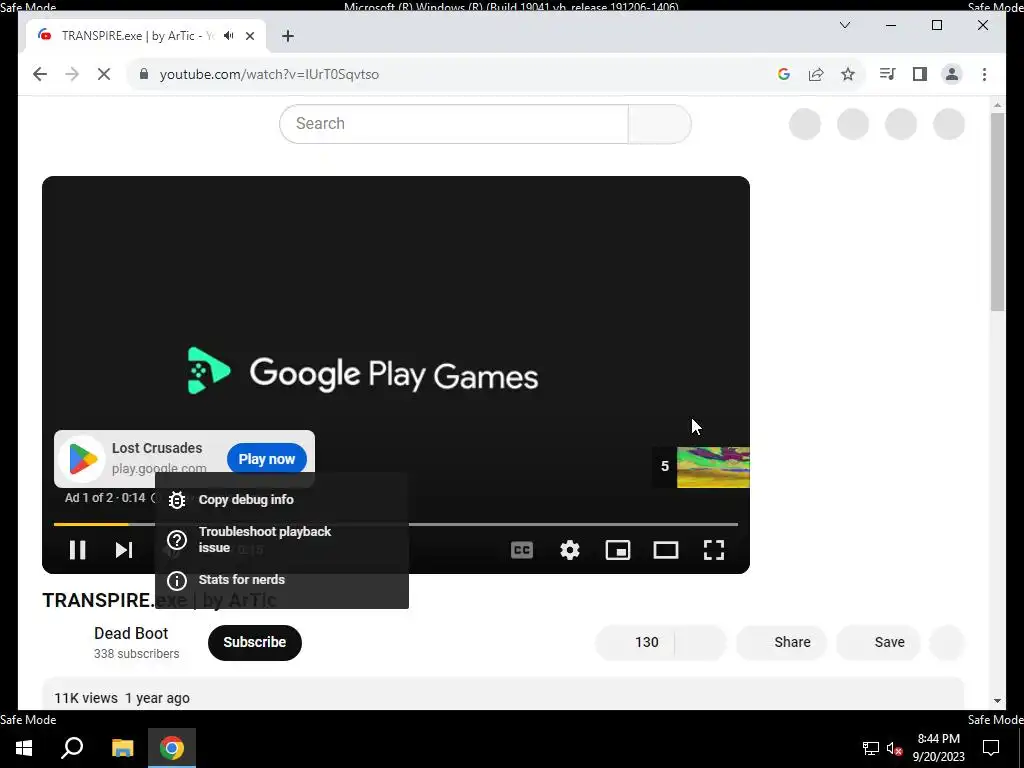The height and width of the screenshot is (768, 1024).
Task: Open the notification center icon
Action: [x=991, y=748]
